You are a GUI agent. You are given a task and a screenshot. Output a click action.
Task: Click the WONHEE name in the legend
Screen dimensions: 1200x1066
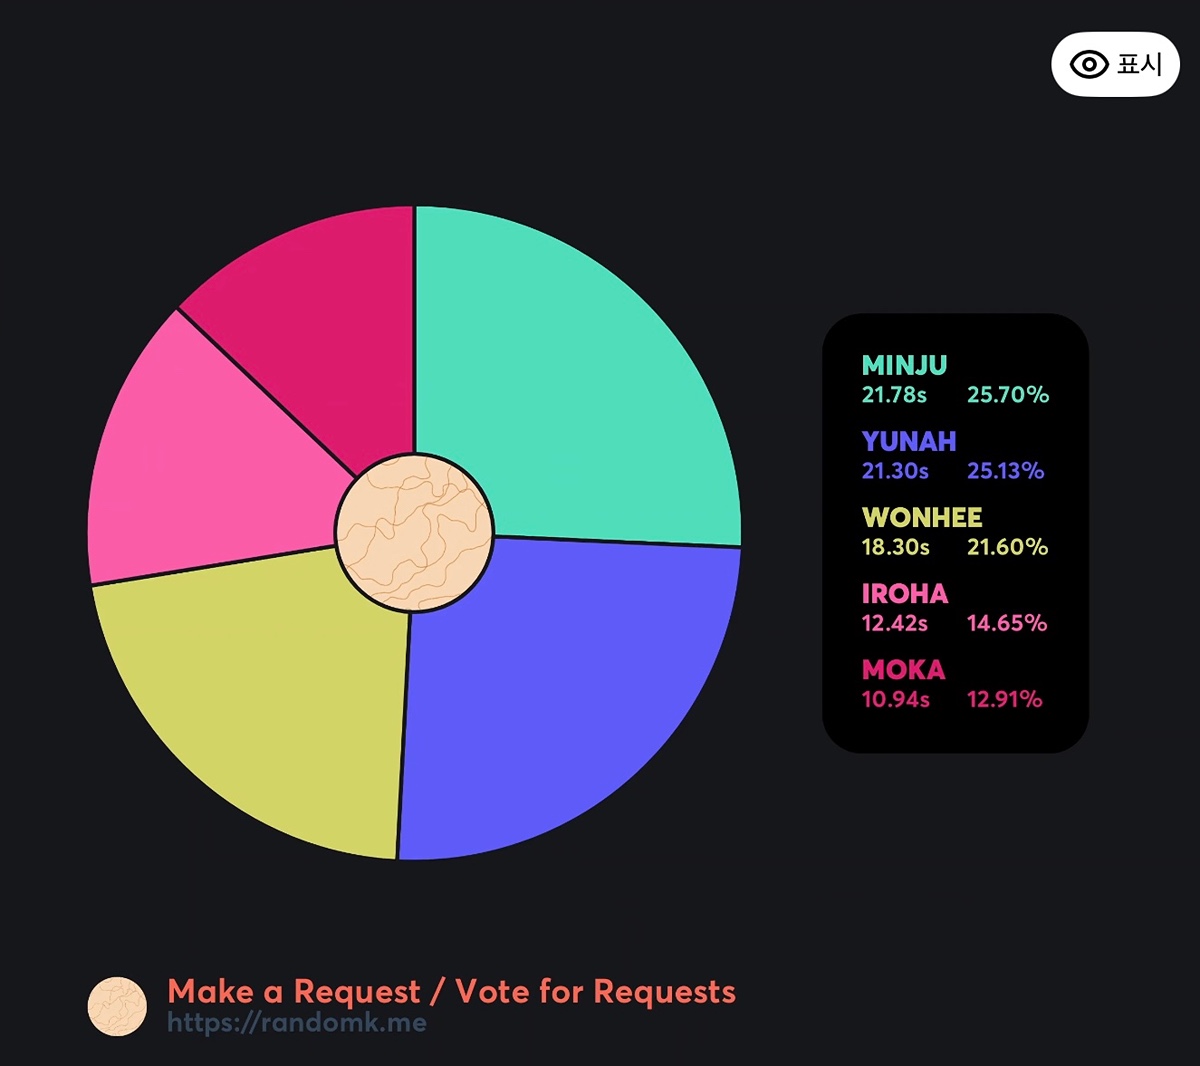(922, 517)
